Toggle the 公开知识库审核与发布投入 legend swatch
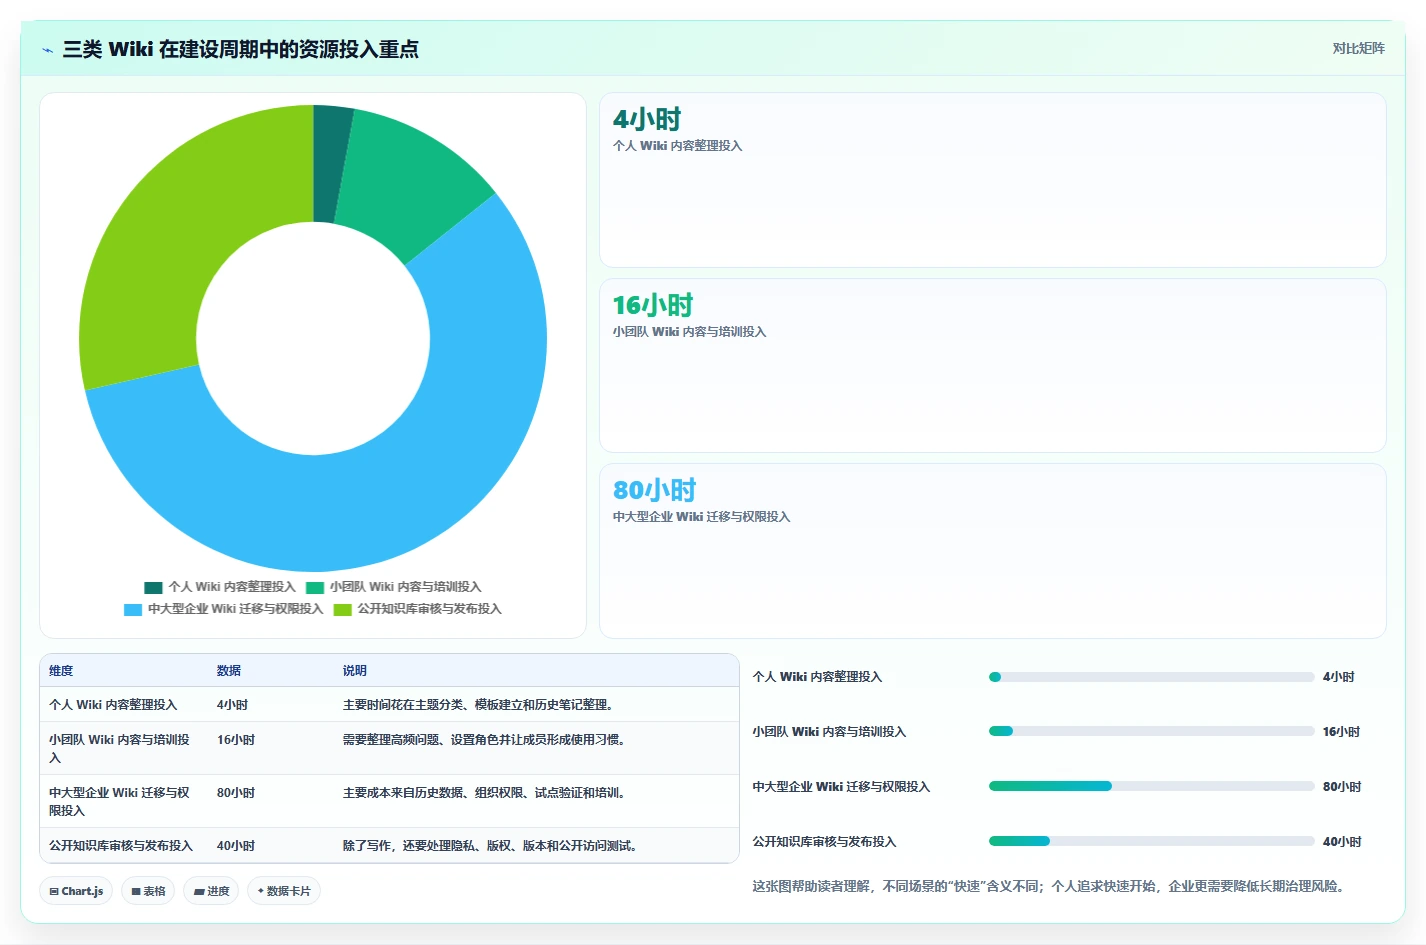Viewport: 1426px width, 945px height. point(343,610)
